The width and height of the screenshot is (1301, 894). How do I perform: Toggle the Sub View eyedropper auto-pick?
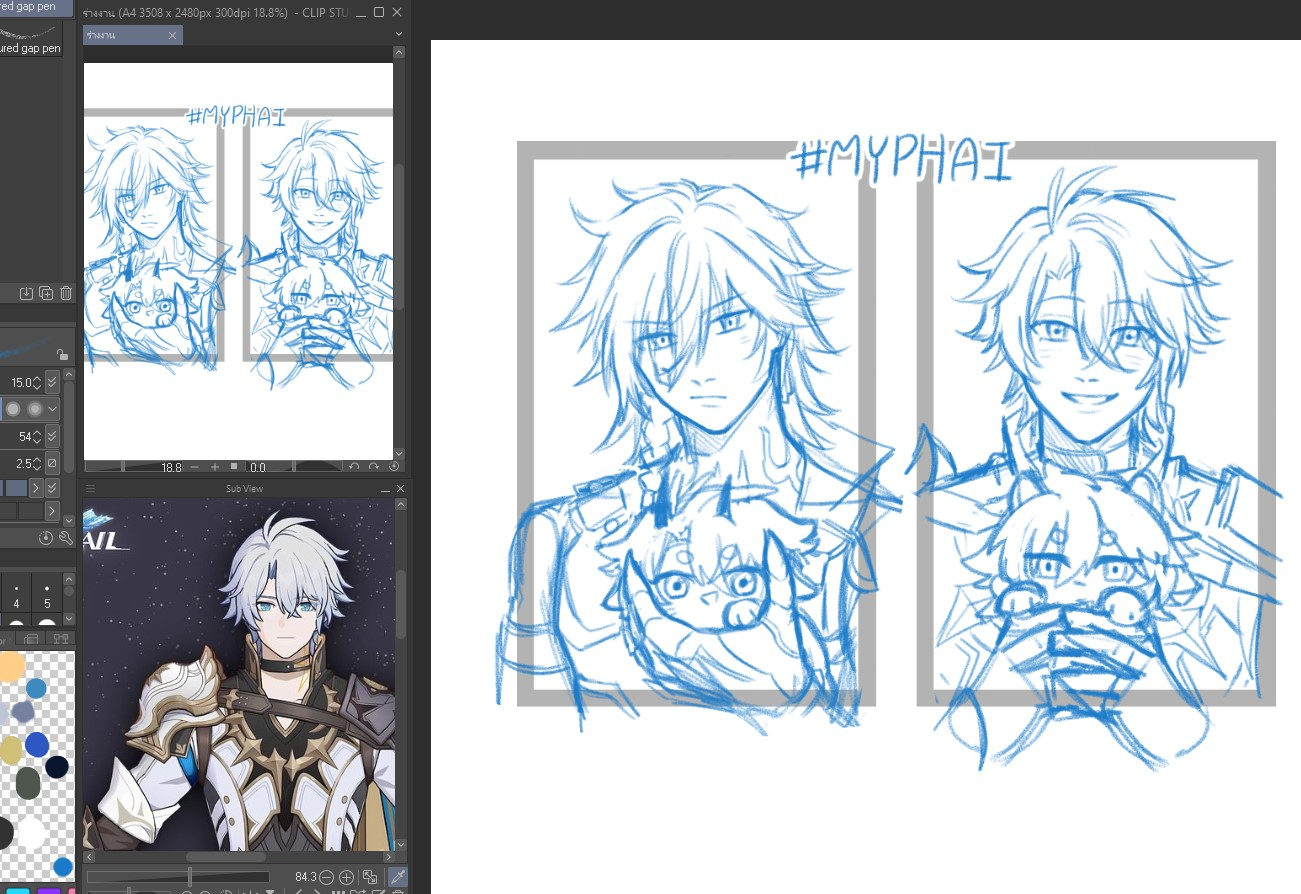point(397,877)
